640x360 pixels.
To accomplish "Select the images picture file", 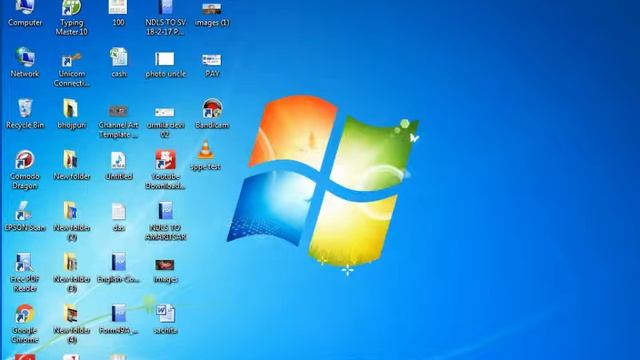I will pos(165,270).
